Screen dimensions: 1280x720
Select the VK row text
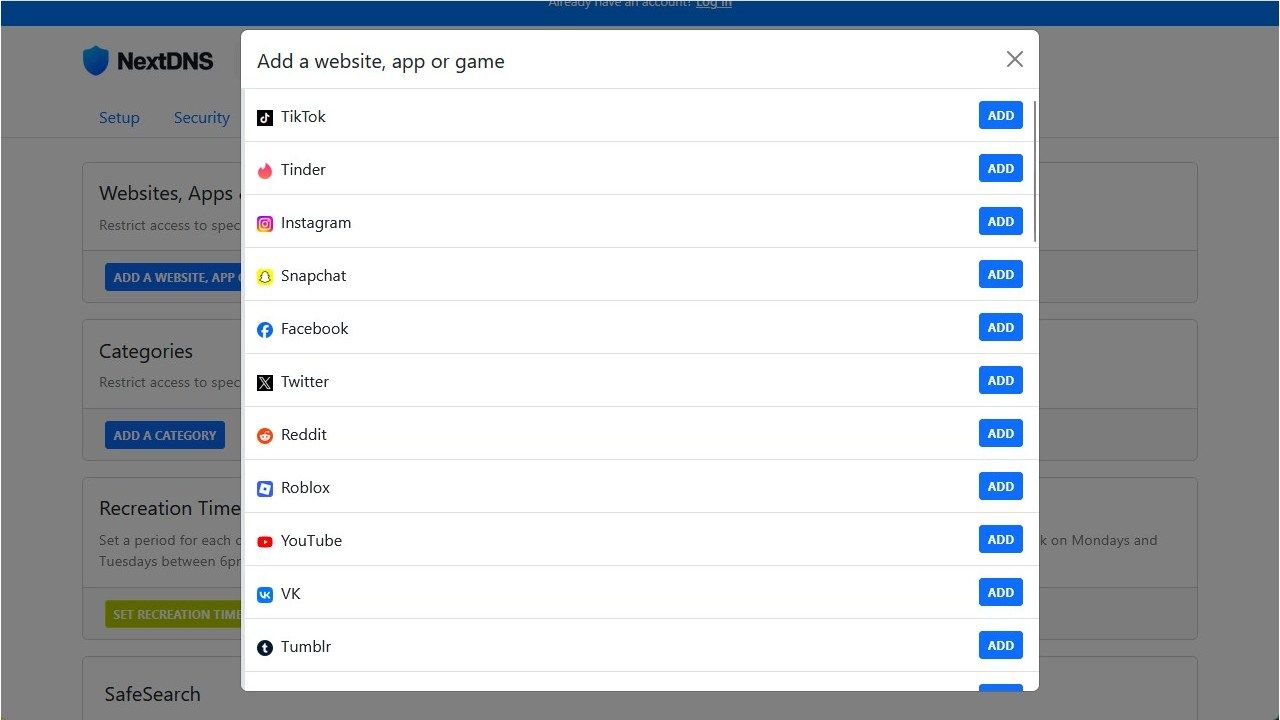[291, 594]
